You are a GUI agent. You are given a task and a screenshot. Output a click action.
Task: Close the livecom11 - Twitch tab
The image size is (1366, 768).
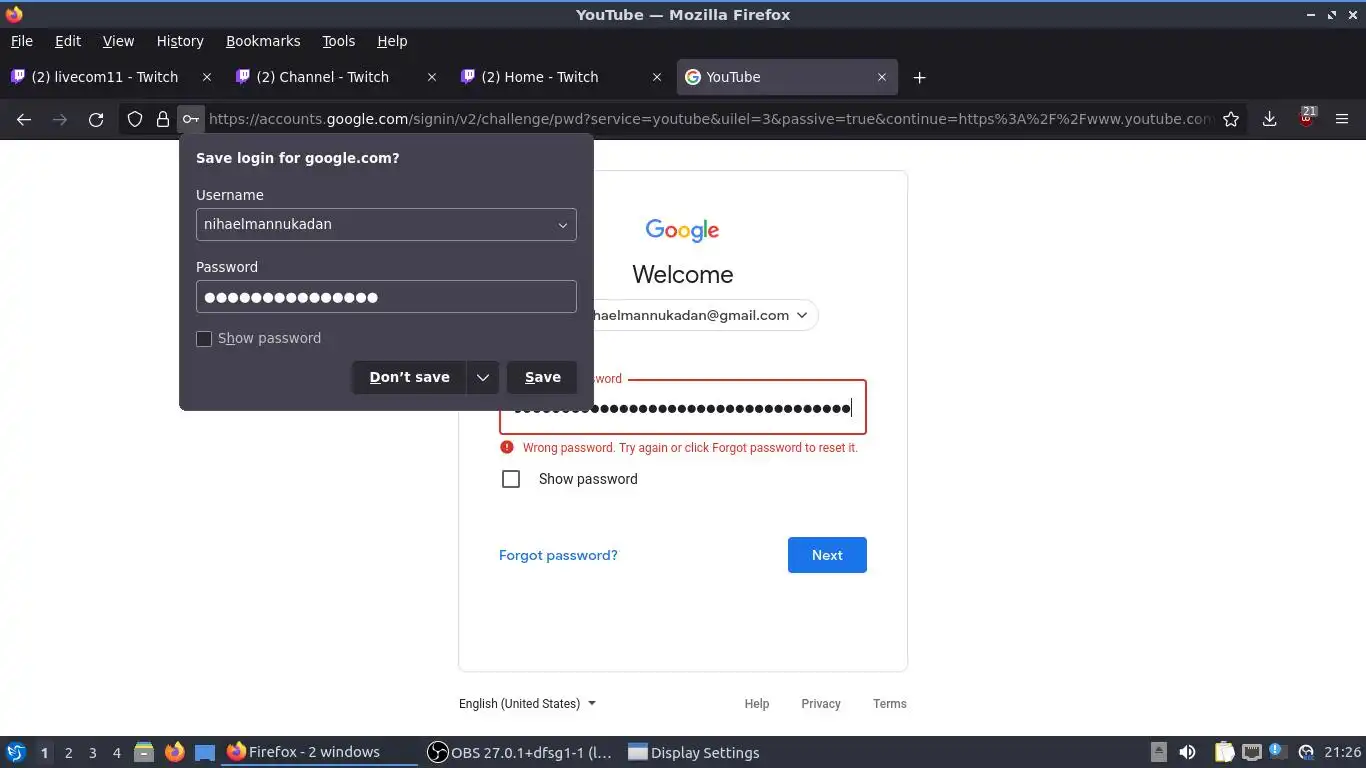pyautogui.click(x=207, y=77)
